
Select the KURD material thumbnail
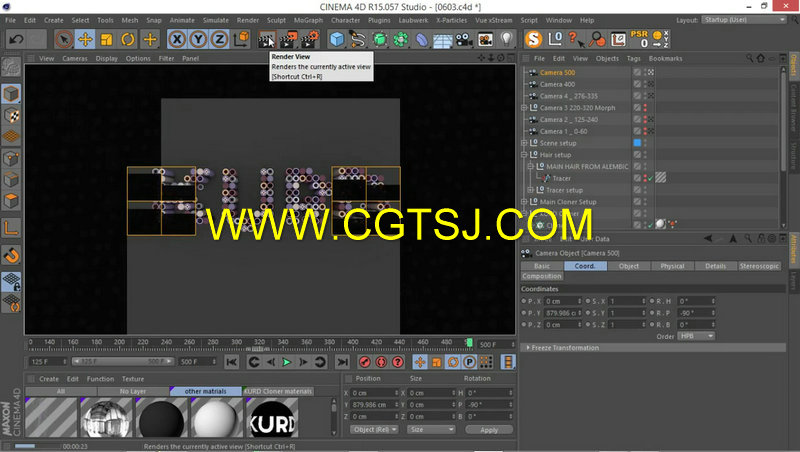point(272,418)
